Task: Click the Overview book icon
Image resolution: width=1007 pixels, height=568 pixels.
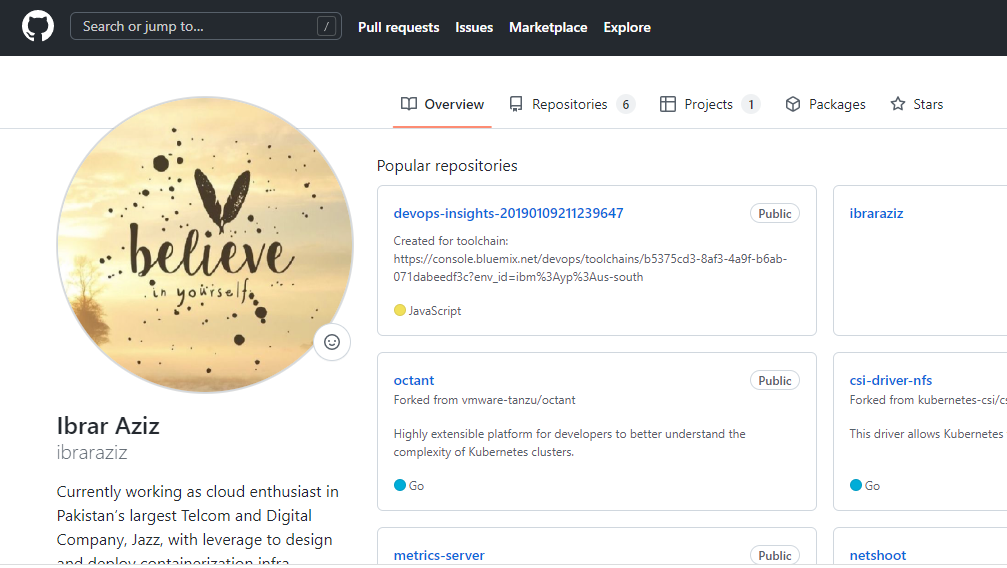Action: (x=408, y=103)
